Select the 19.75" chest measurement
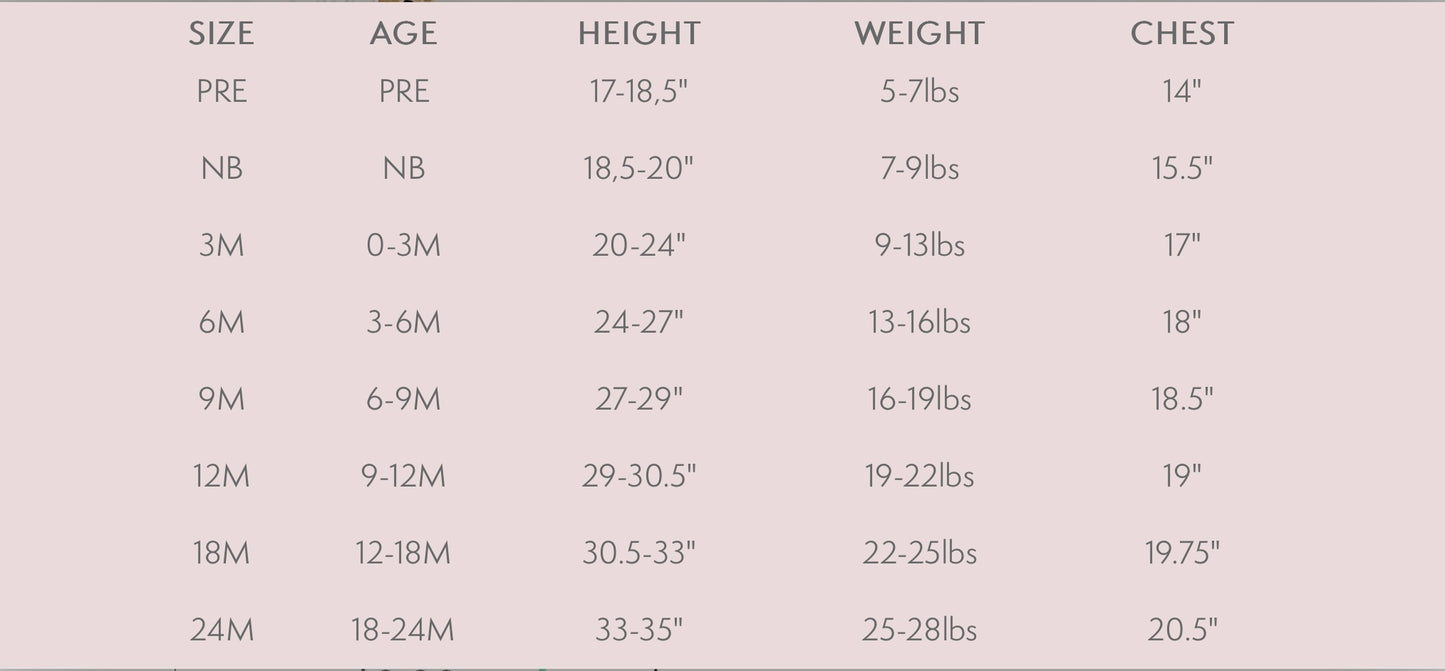Screen dimensions: 1445x671 (1182, 553)
